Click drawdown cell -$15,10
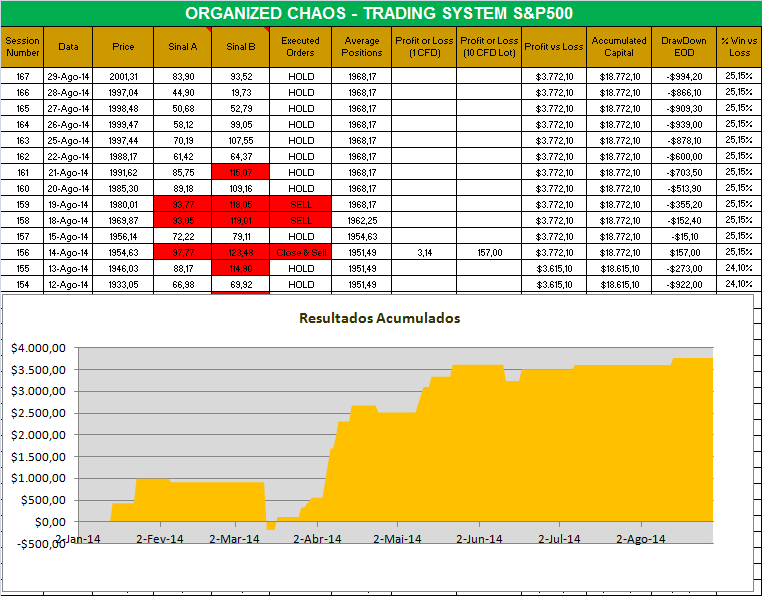This screenshot has height=596, width=762. pyautogui.click(x=684, y=236)
